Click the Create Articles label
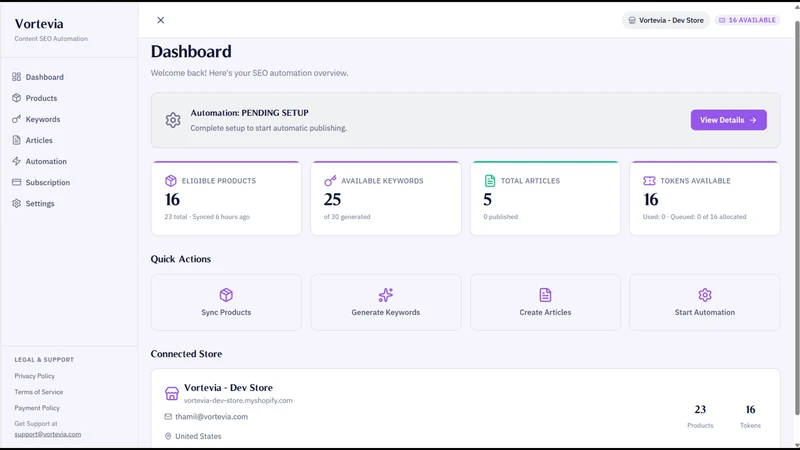This screenshot has height=450, width=800. click(x=545, y=312)
